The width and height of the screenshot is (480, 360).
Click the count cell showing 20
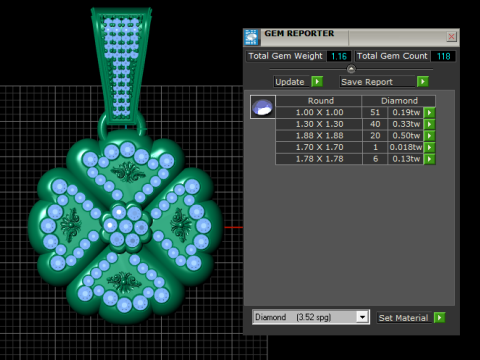click(375, 136)
